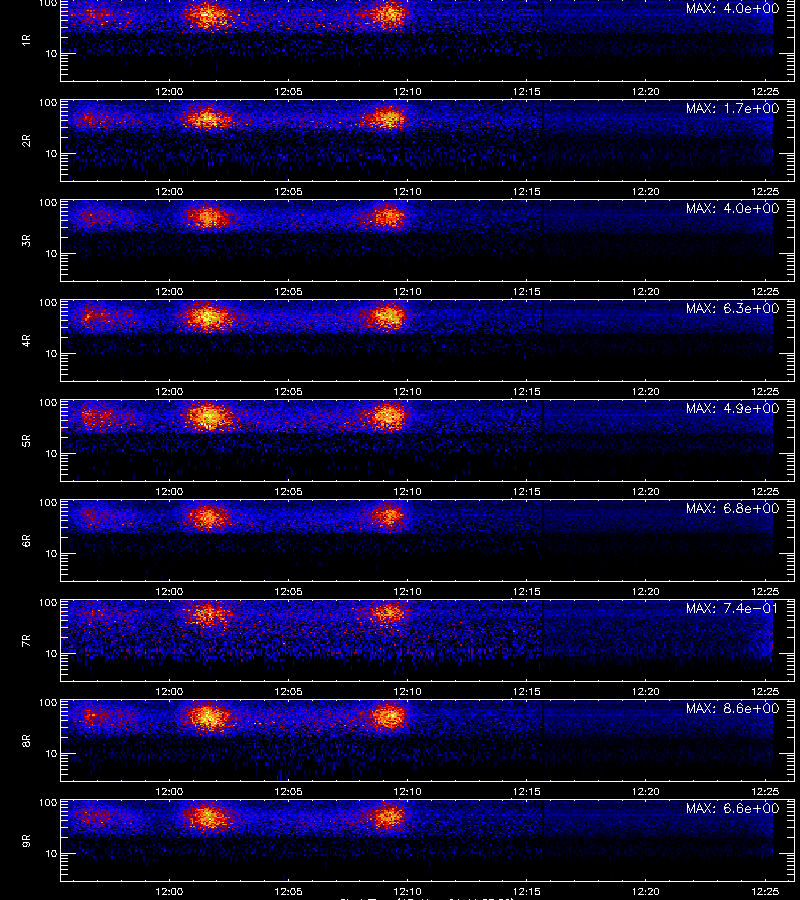Click the 12:00 tick label under panel 1R
The width and height of the screenshot is (800, 900).
pyautogui.click(x=169, y=91)
